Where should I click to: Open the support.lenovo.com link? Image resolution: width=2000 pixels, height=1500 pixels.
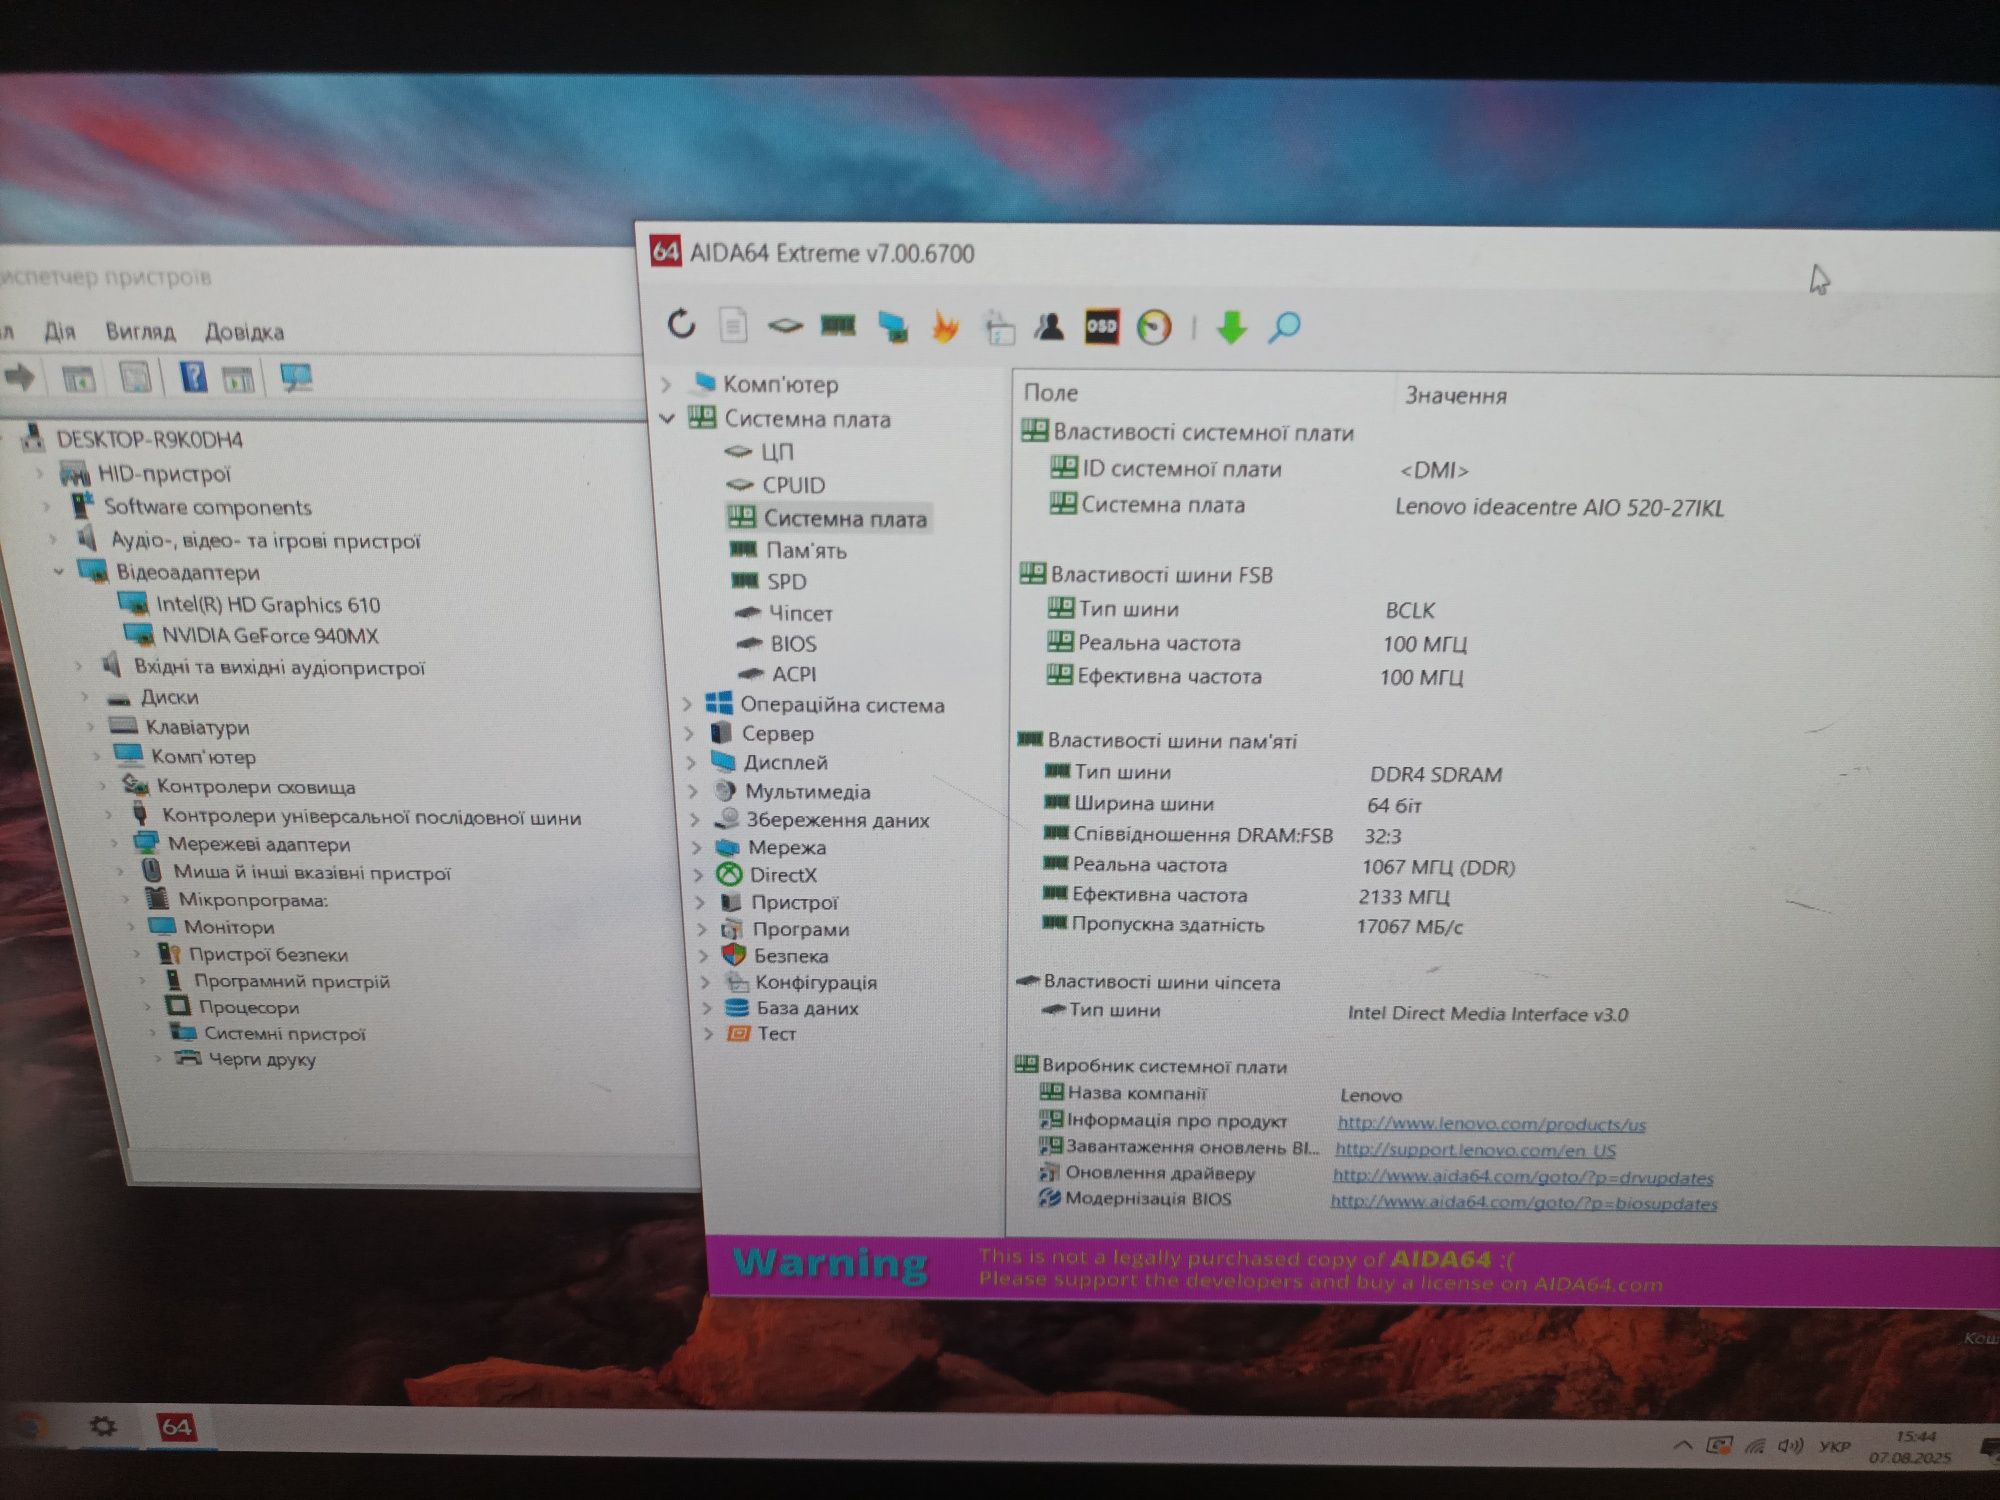[x=1475, y=1150]
